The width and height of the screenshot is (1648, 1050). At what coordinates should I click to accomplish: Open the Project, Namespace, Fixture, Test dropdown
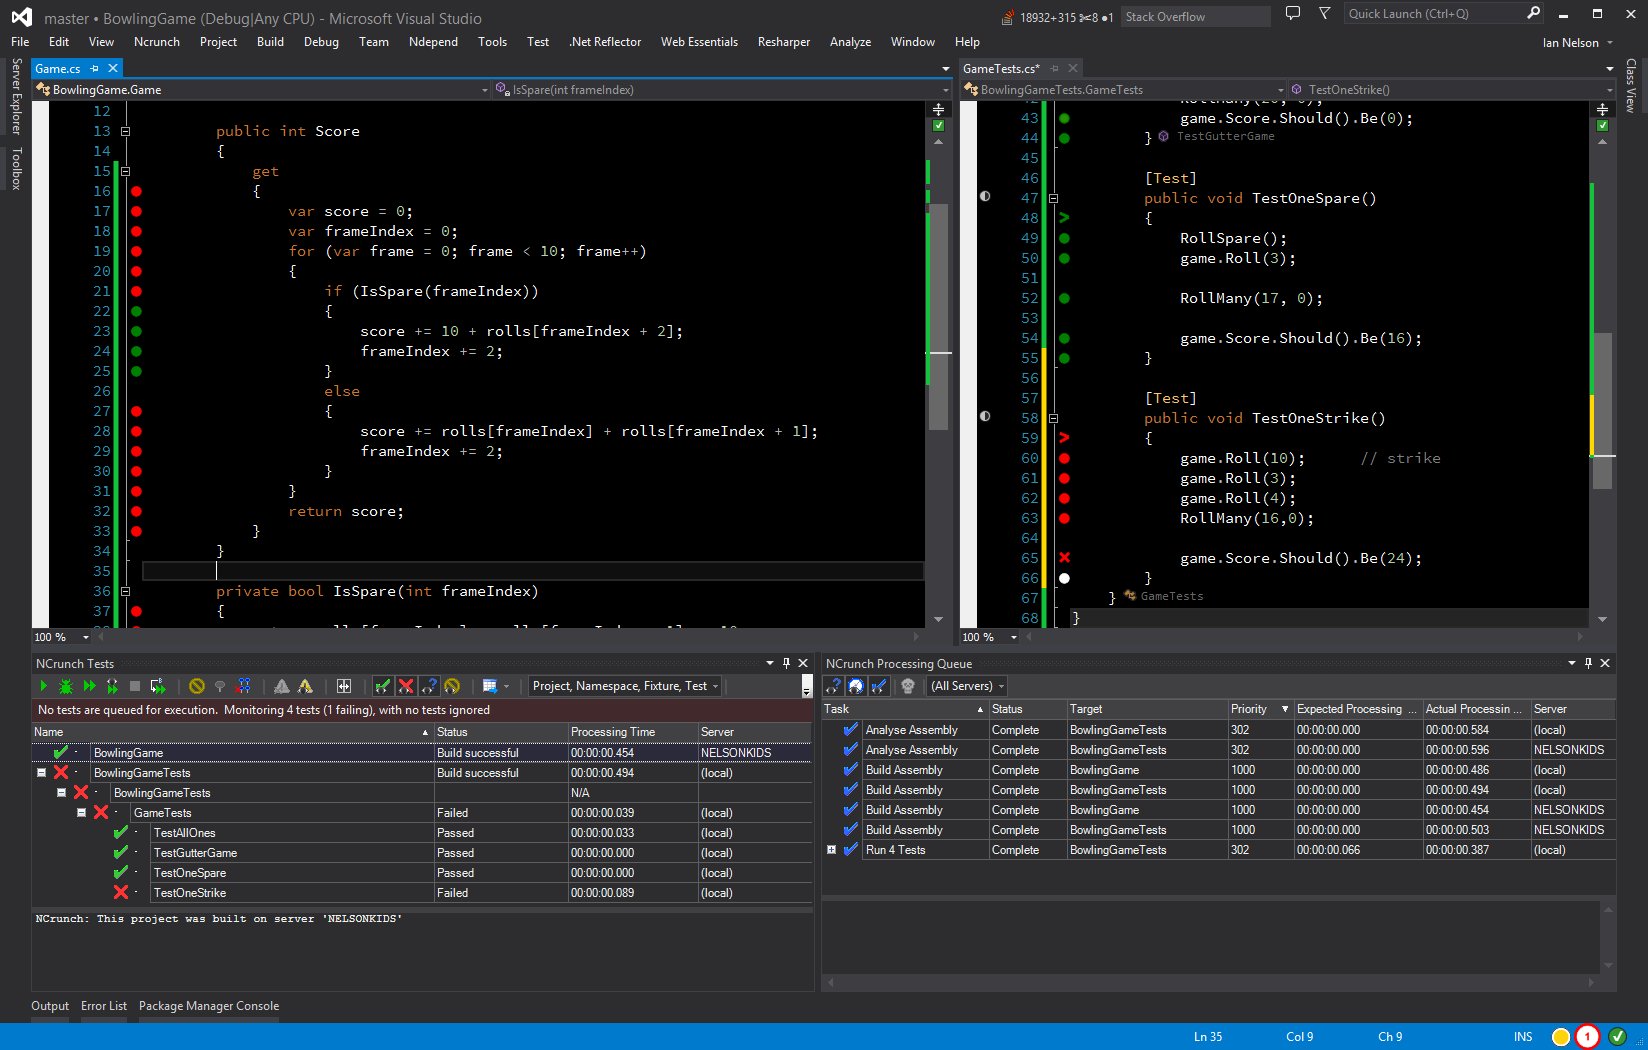[625, 686]
